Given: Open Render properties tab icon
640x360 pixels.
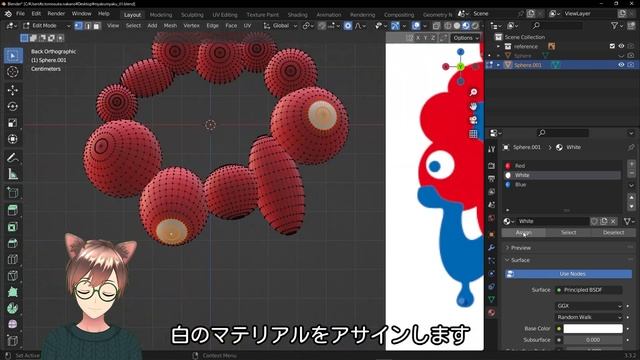Looking at the screenshot, I should tap(491, 166).
